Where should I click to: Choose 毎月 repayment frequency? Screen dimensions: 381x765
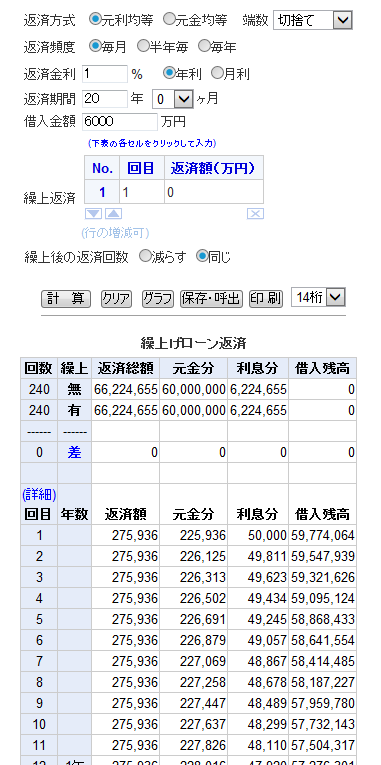[95, 46]
